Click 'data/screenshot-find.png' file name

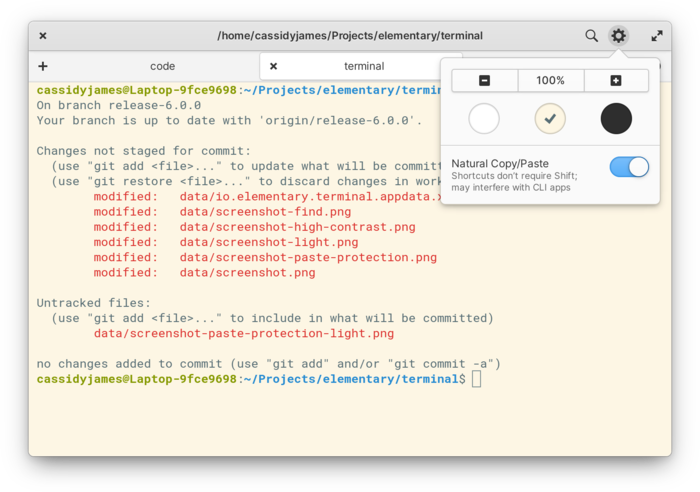coord(265,212)
